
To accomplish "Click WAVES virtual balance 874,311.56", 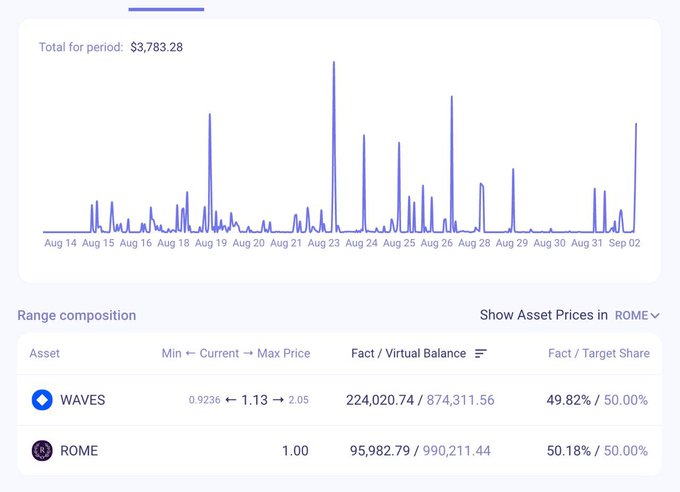I will (x=461, y=400).
